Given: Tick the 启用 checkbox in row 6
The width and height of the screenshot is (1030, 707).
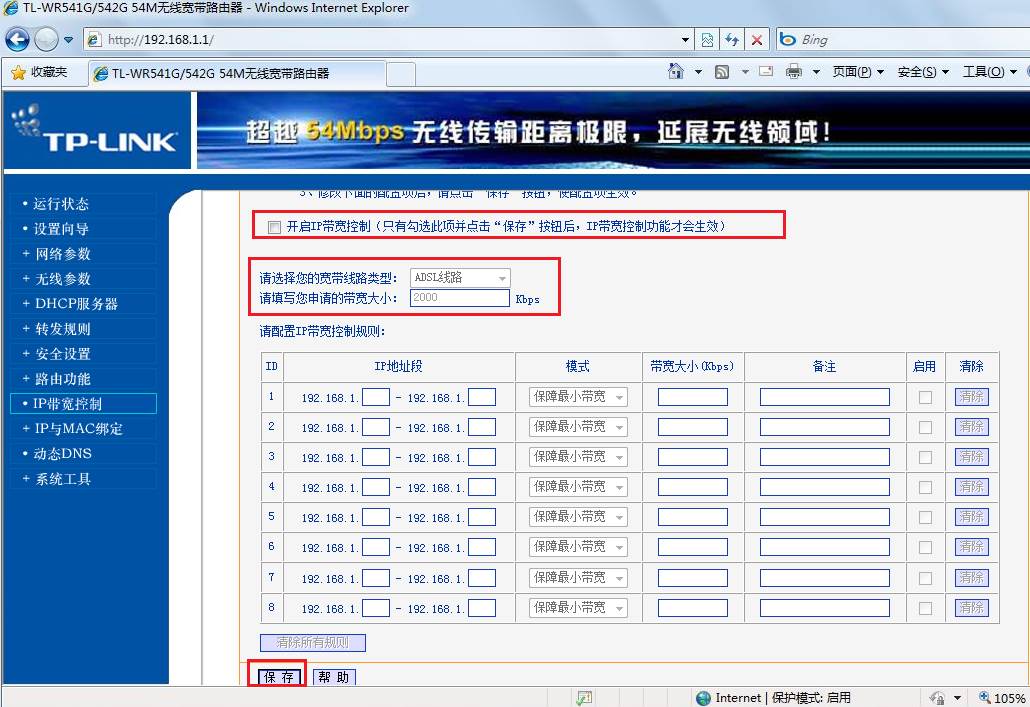Looking at the screenshot, I should coord(925,547).
